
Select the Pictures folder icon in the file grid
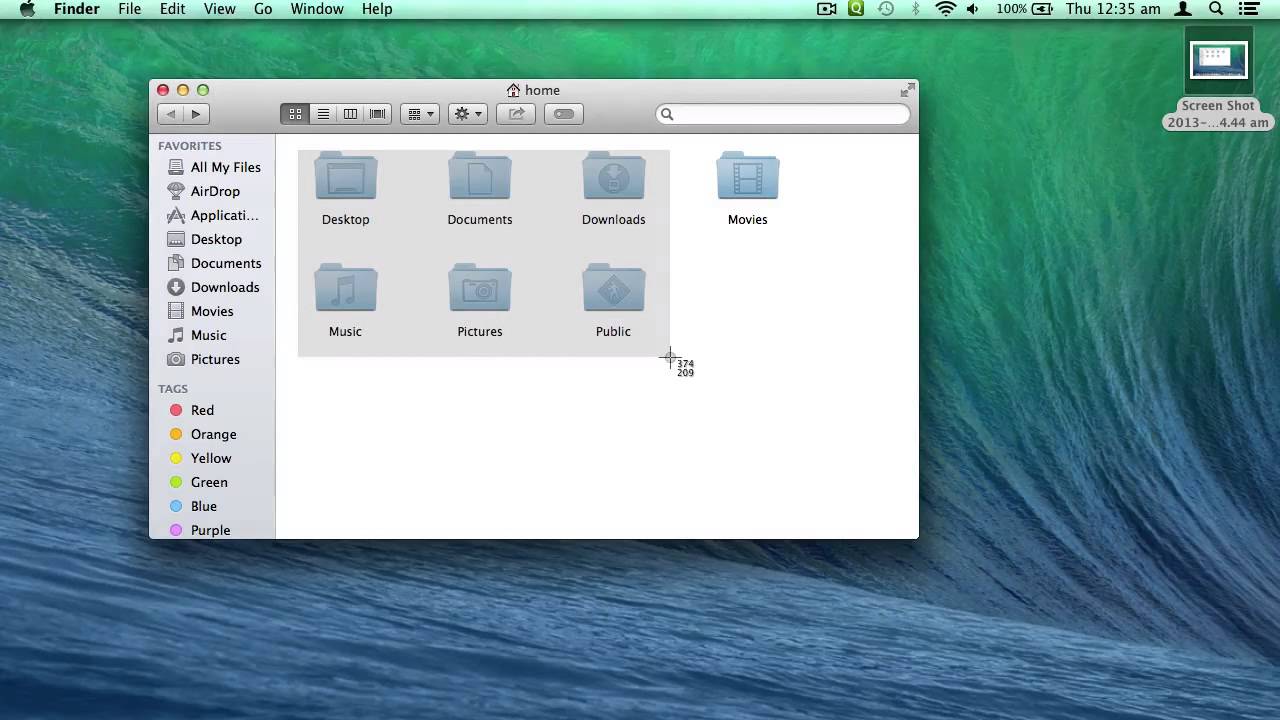480,290
